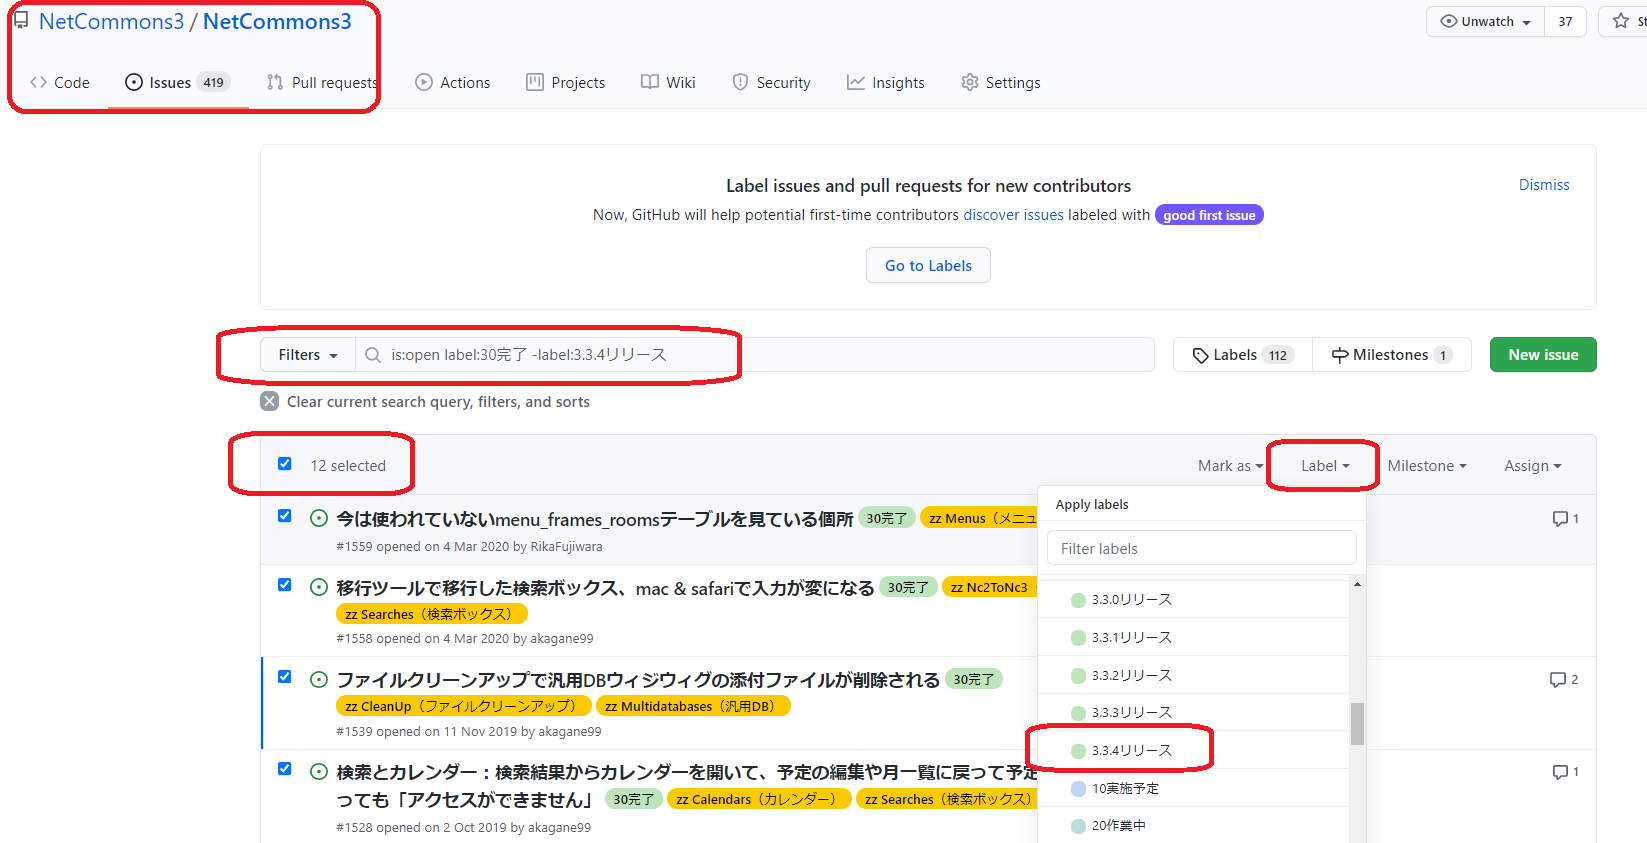Open the Settings tab
This screenshot has height=843, width=1647.
1001,83
